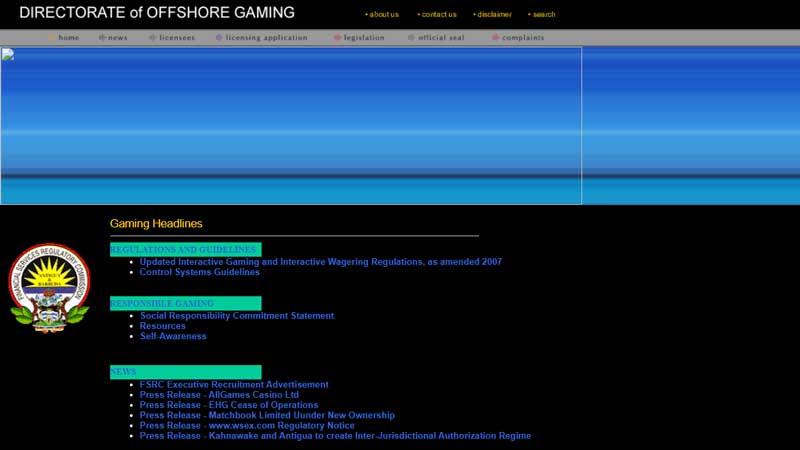The height and width of the screenshot is (450, 800).
Task: Click the broken image icon in banner
Action: tap(8, 55)
